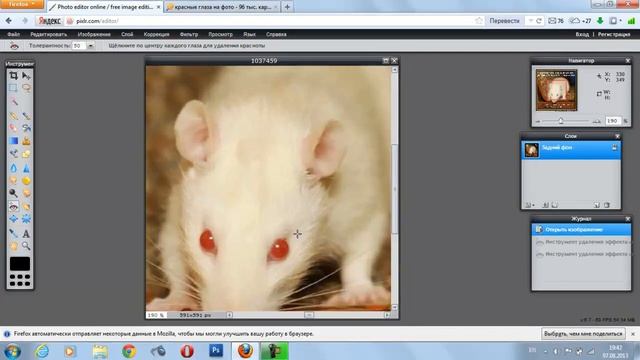This screenshot has height=360, width=640.
Task: Open the Язык menu
Action: (x=249, y=34)
